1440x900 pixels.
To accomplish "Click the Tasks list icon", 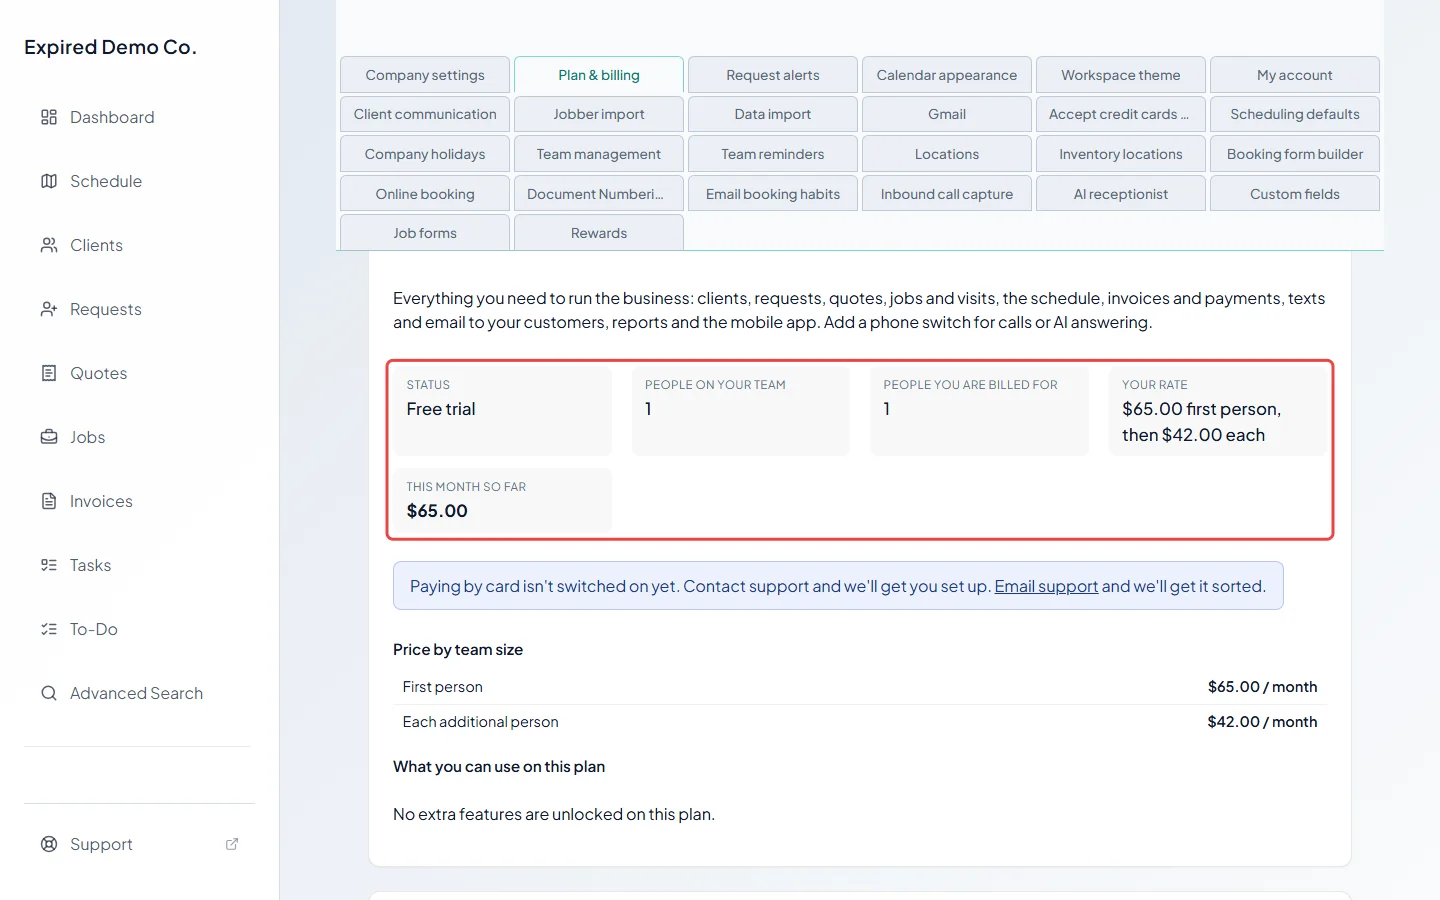I will pos(49,565).
